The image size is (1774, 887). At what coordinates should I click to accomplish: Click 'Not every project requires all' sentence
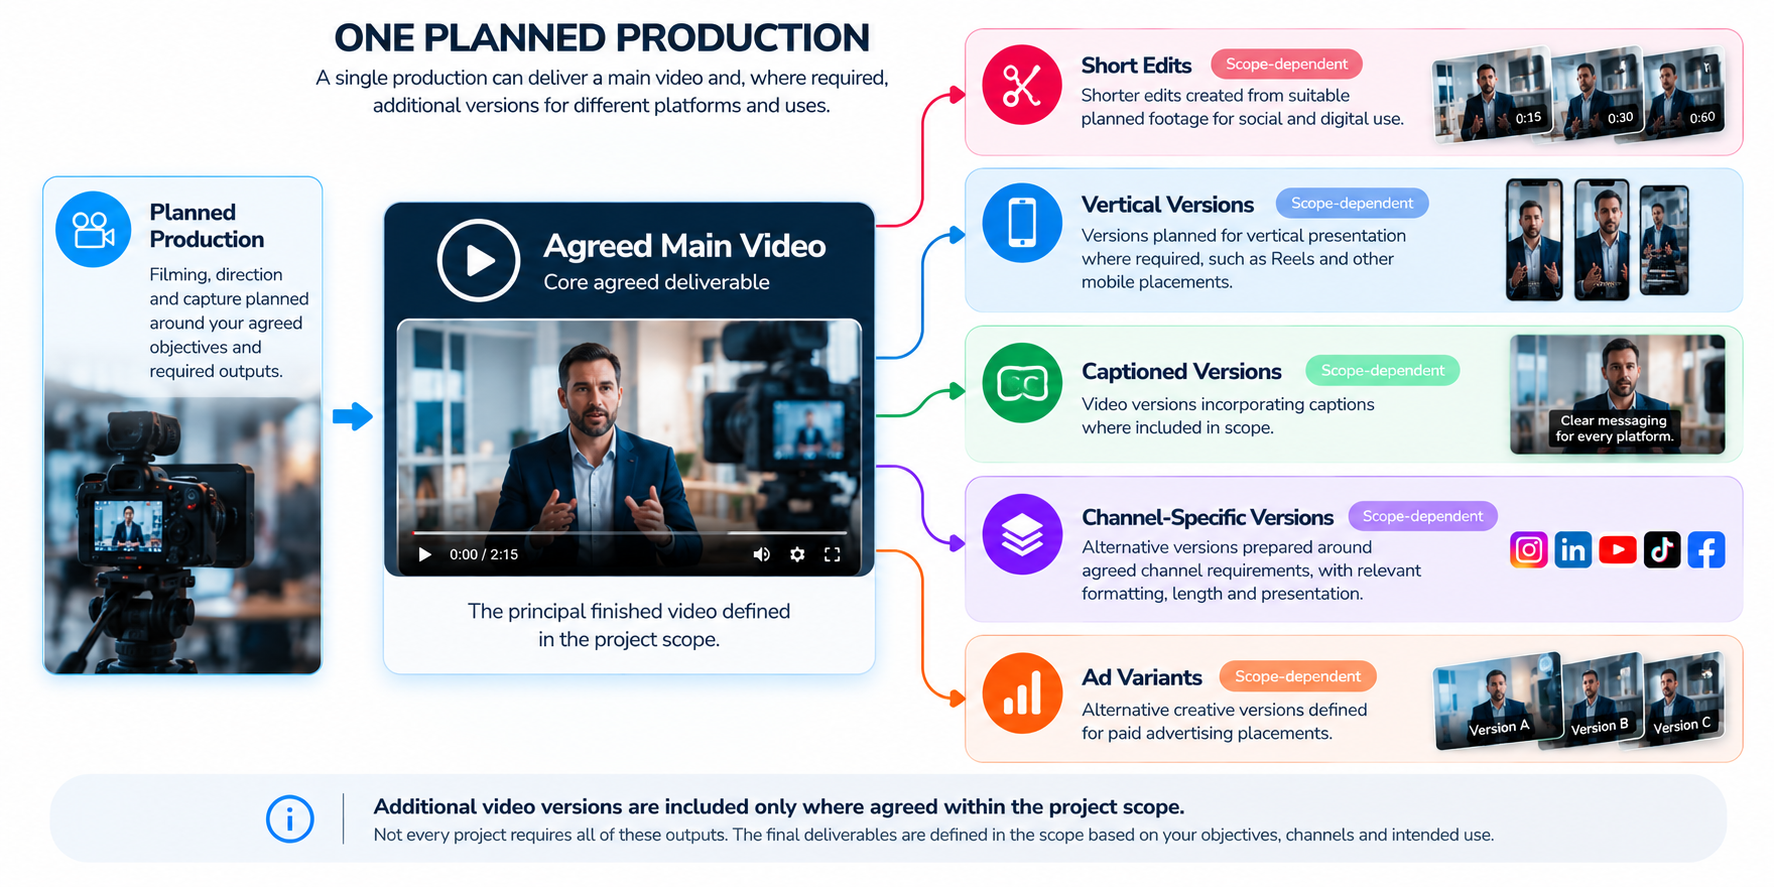933,835
